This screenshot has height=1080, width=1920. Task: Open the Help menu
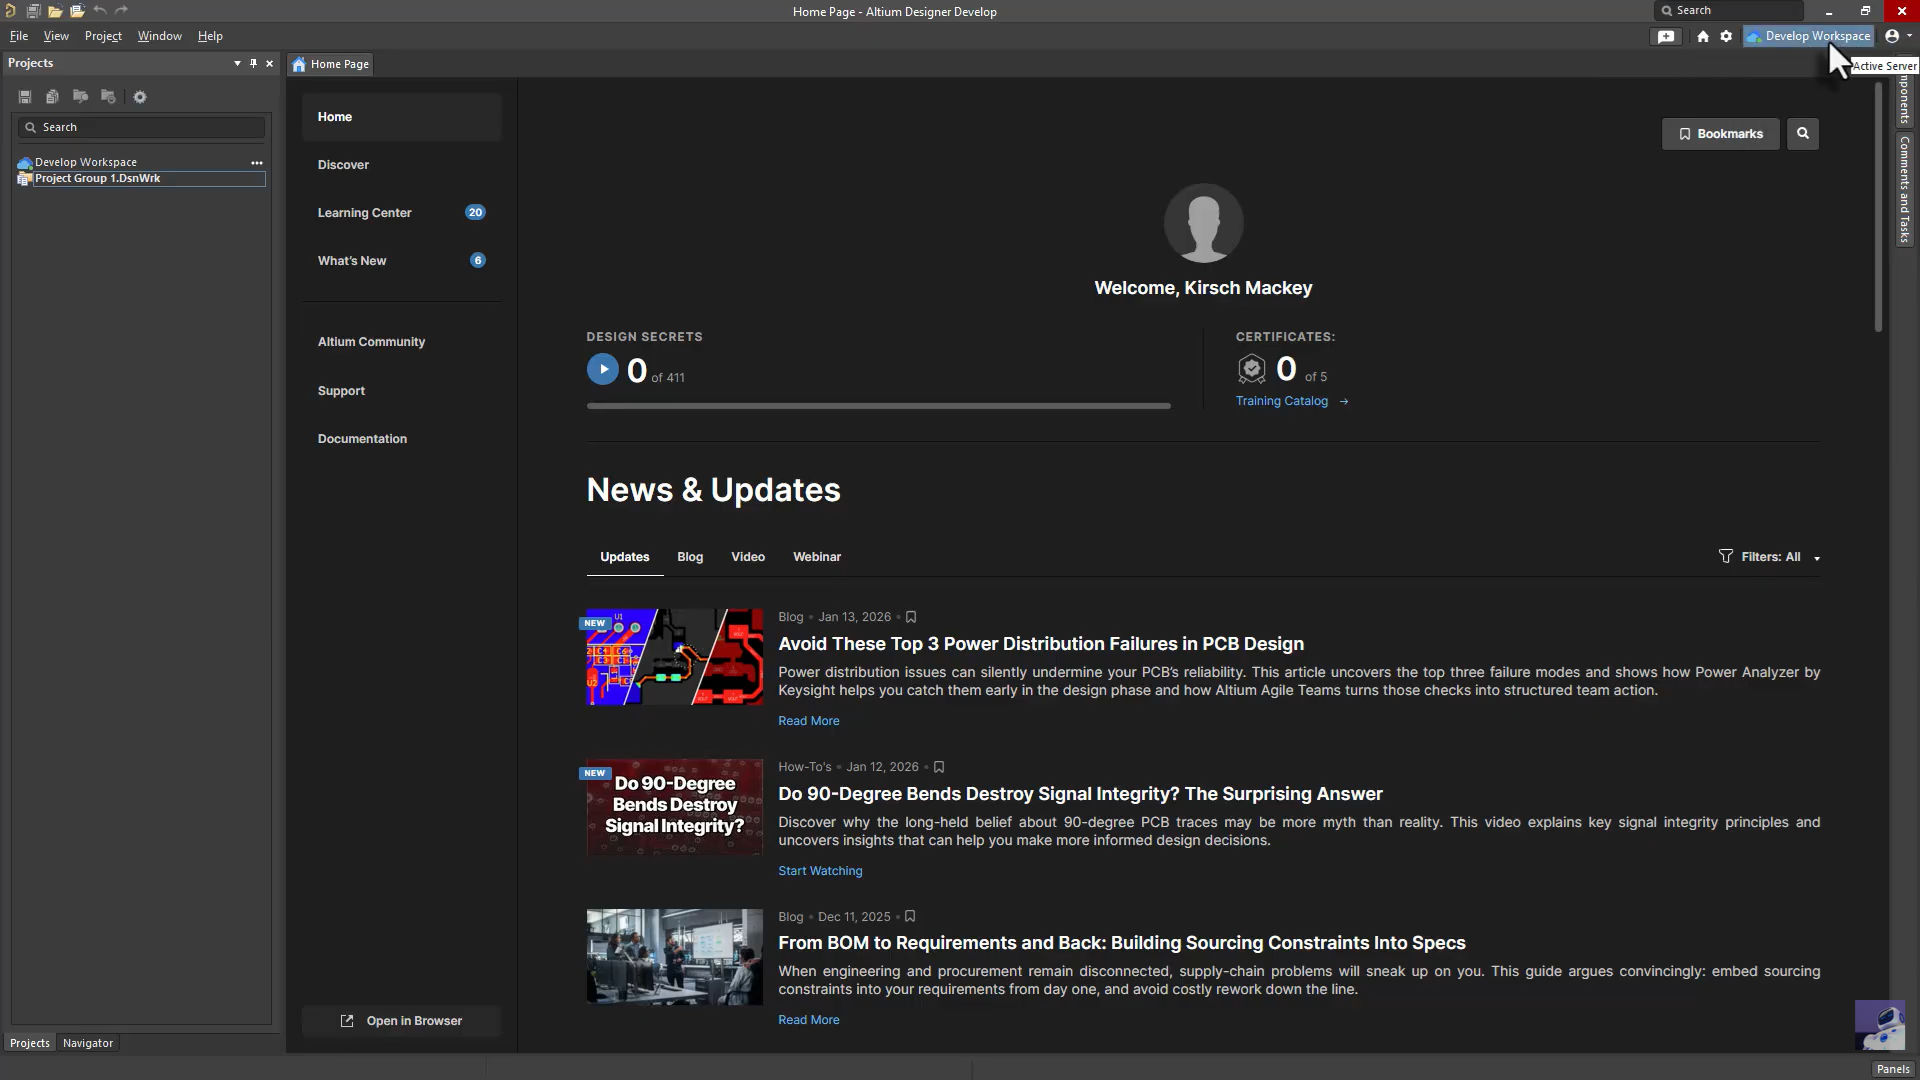210,36
